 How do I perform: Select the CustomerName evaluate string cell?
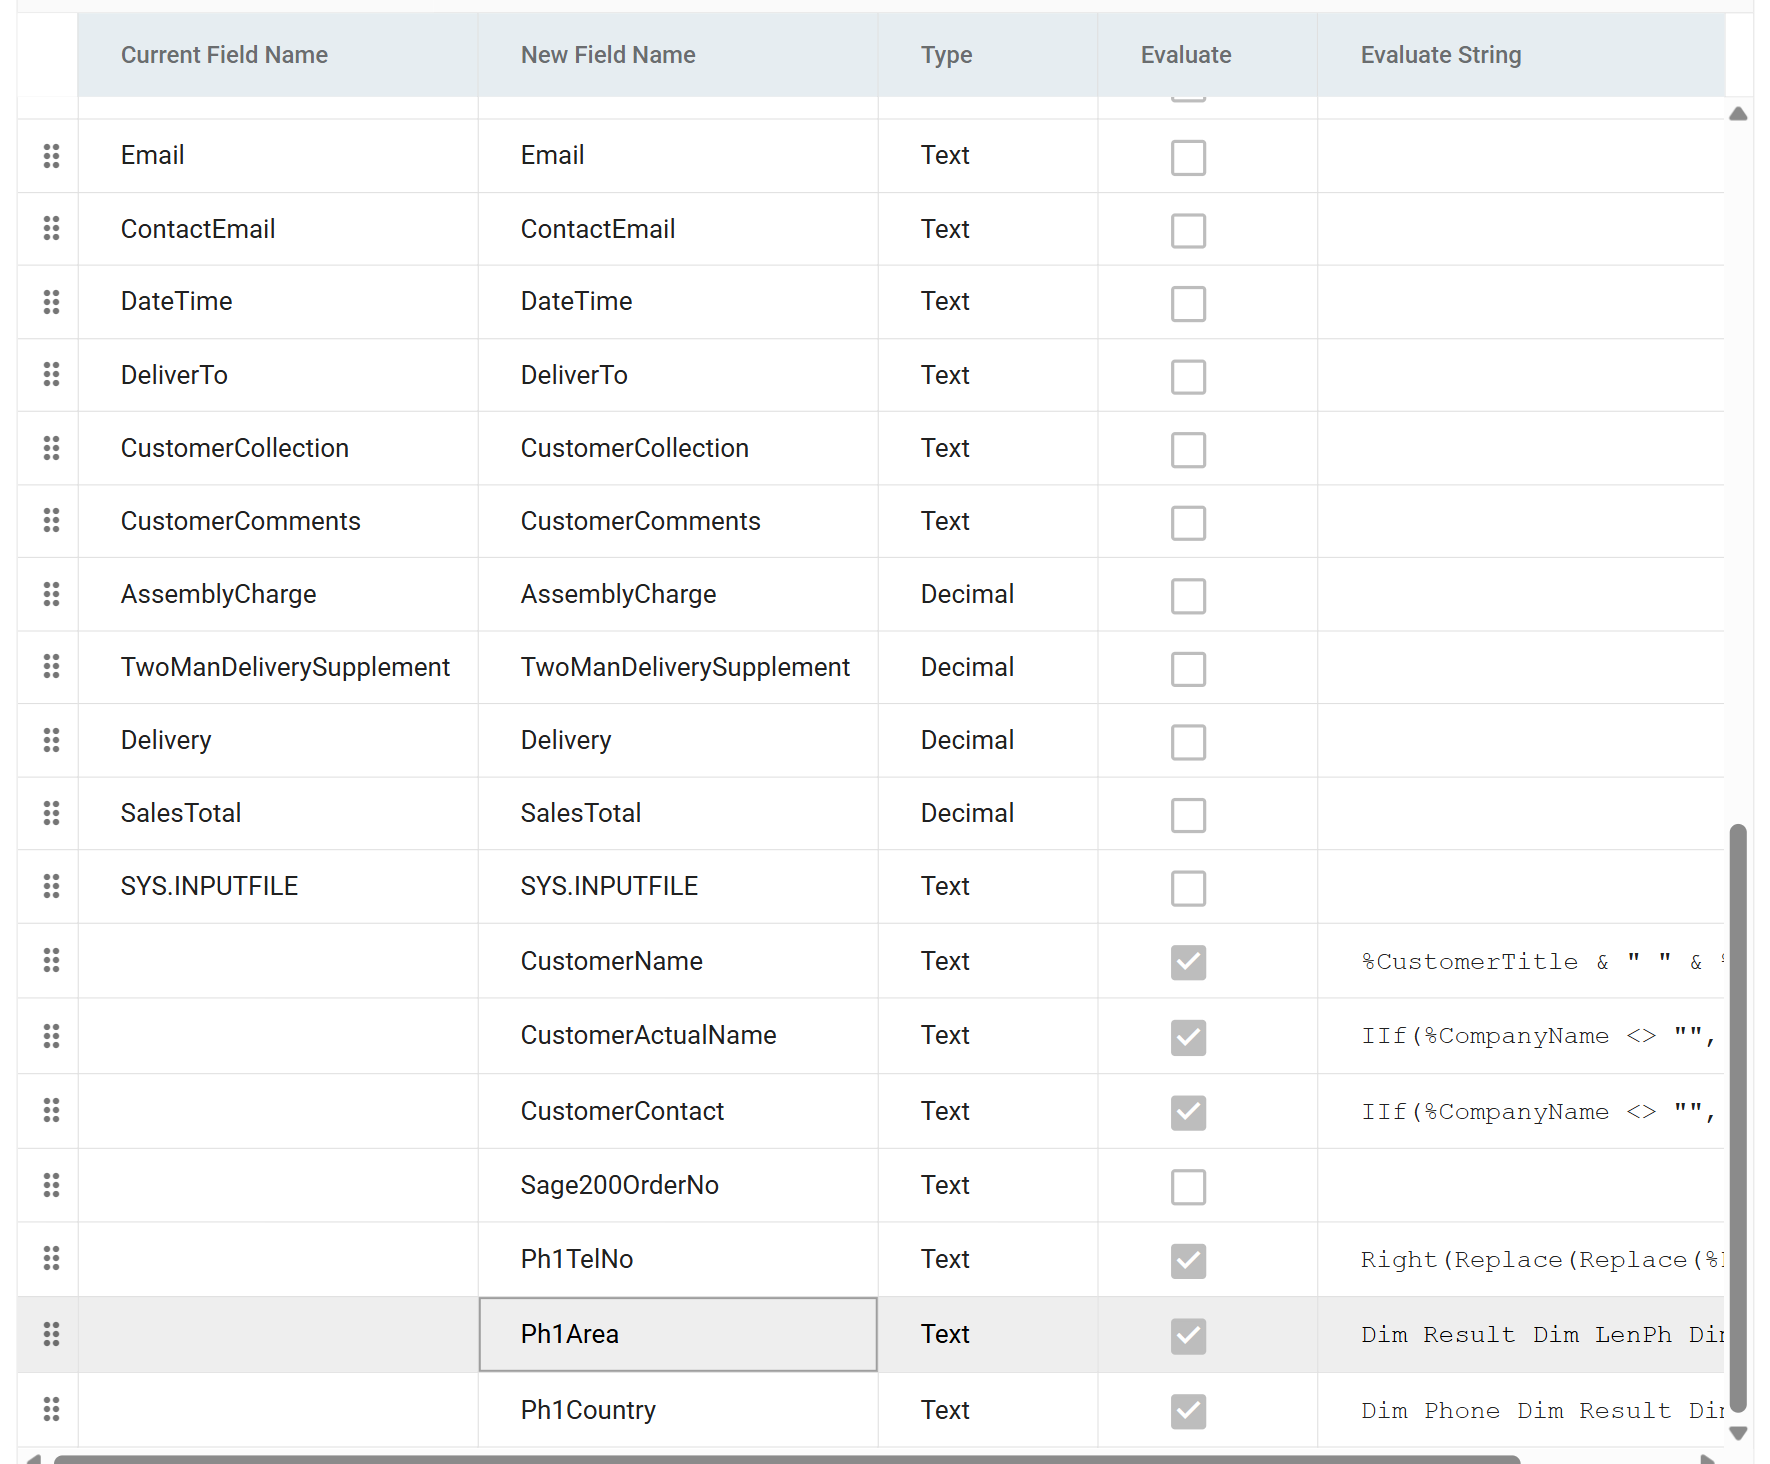tap(1521, 961)
